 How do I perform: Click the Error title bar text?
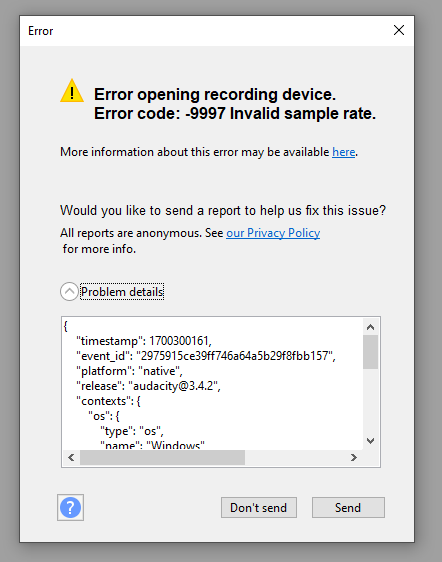(41, 31)
